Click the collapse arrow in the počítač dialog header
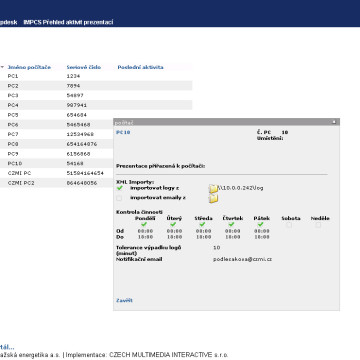The width and height of the screenshot is (360, 360). click(x=334, y=122)
